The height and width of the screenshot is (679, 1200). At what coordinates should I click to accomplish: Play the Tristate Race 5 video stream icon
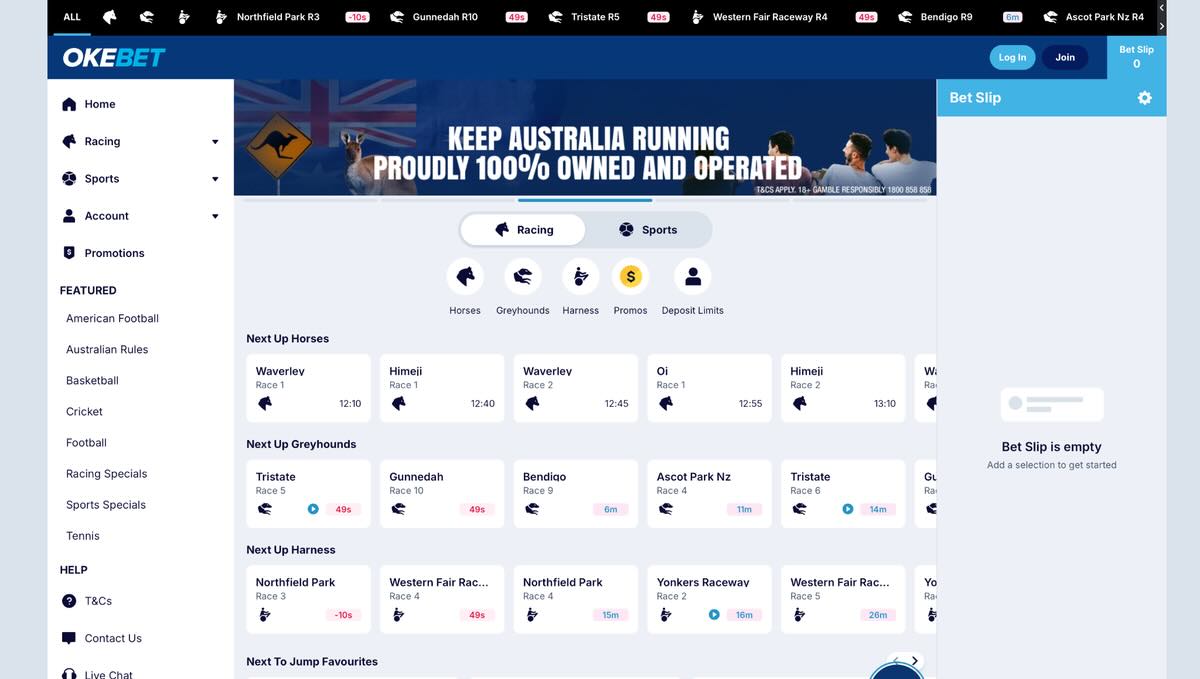coord(311,509)
